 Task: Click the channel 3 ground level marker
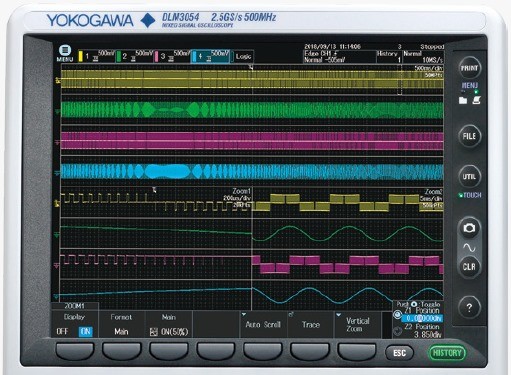(x=58, y=142)
